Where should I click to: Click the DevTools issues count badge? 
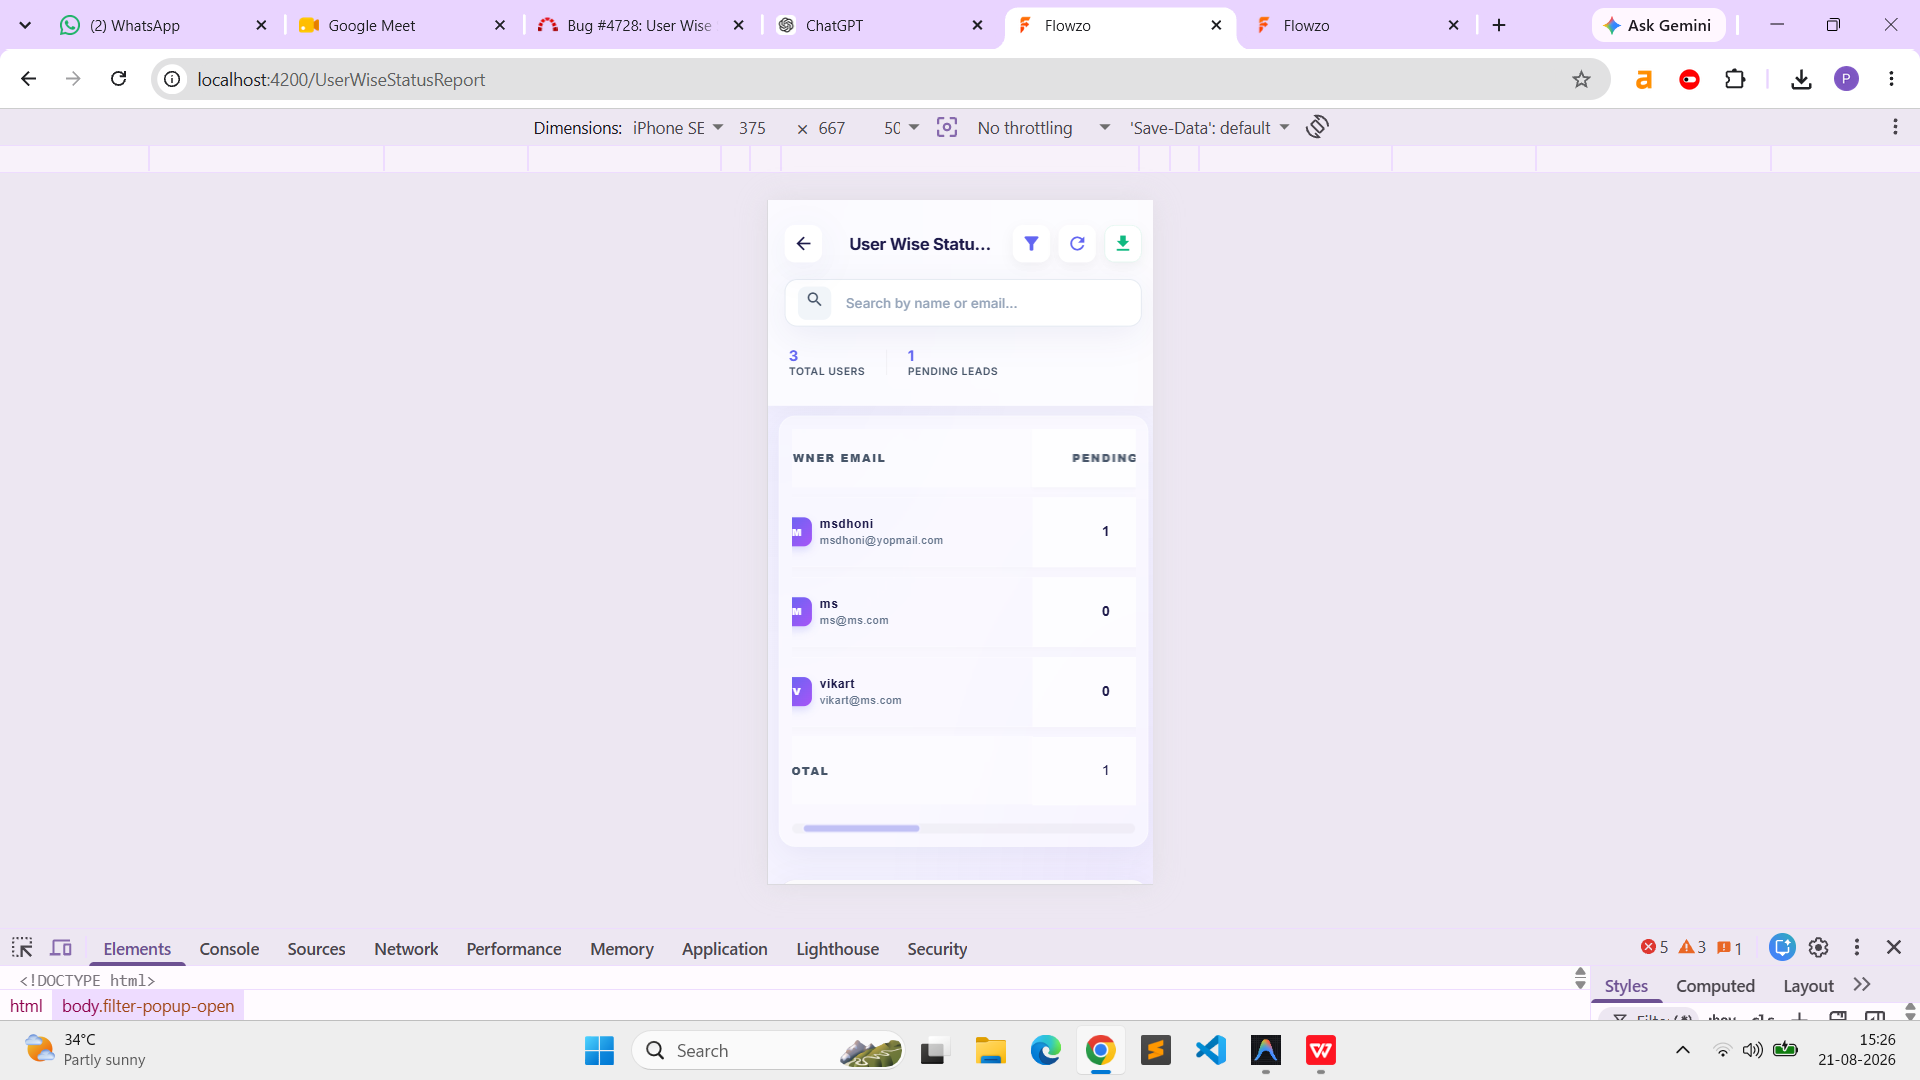pyautogui.click(x=1730, y=948)
